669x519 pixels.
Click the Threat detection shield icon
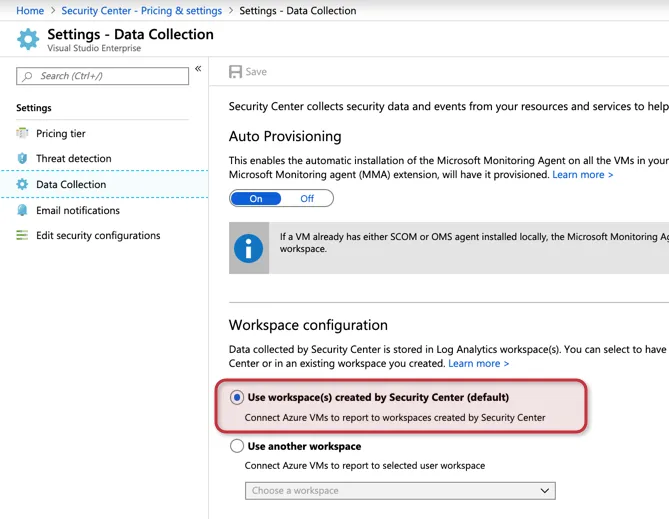[22, 158]
